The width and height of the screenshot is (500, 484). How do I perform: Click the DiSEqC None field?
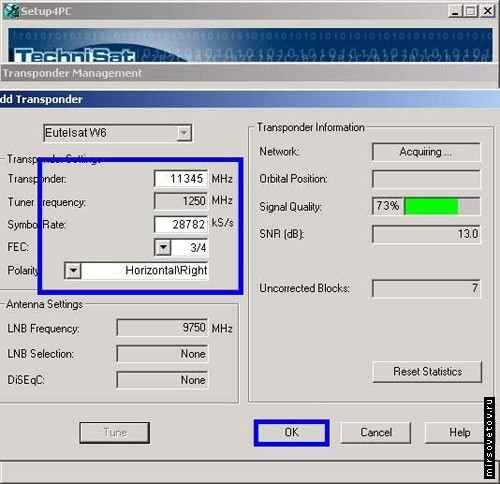click(x=162, y=380)
